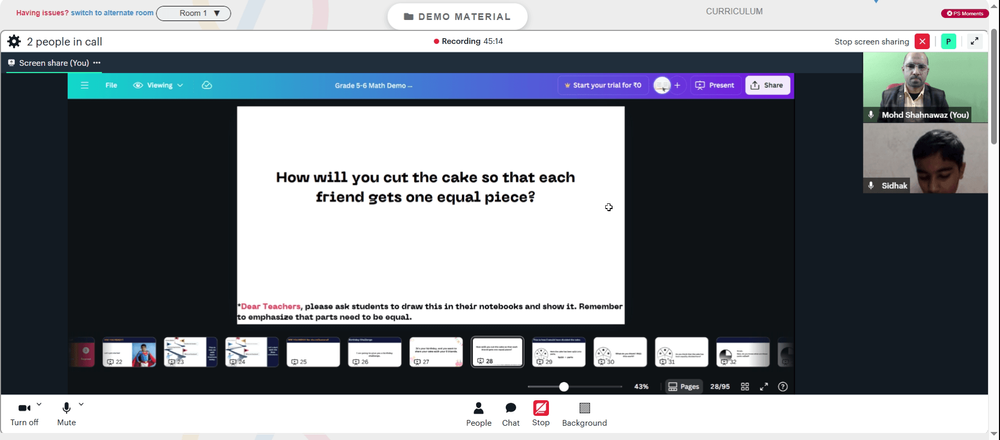This screenshot has height=440, width=1000.
Task: Click Mohd Shahnawaz's video tile
Action: (x=925, y=87)
